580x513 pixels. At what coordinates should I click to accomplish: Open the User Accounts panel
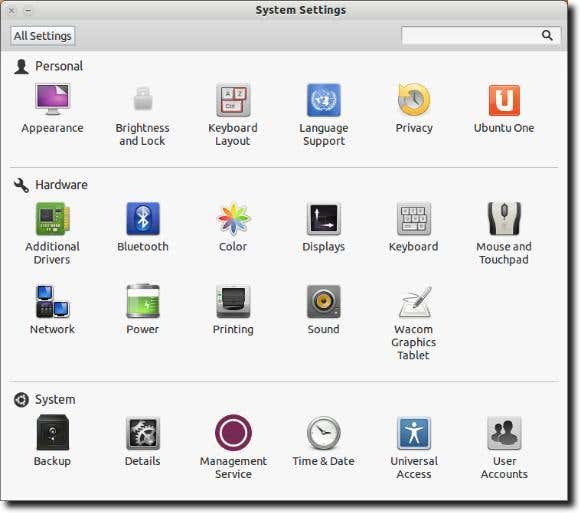tap(504, 448)
